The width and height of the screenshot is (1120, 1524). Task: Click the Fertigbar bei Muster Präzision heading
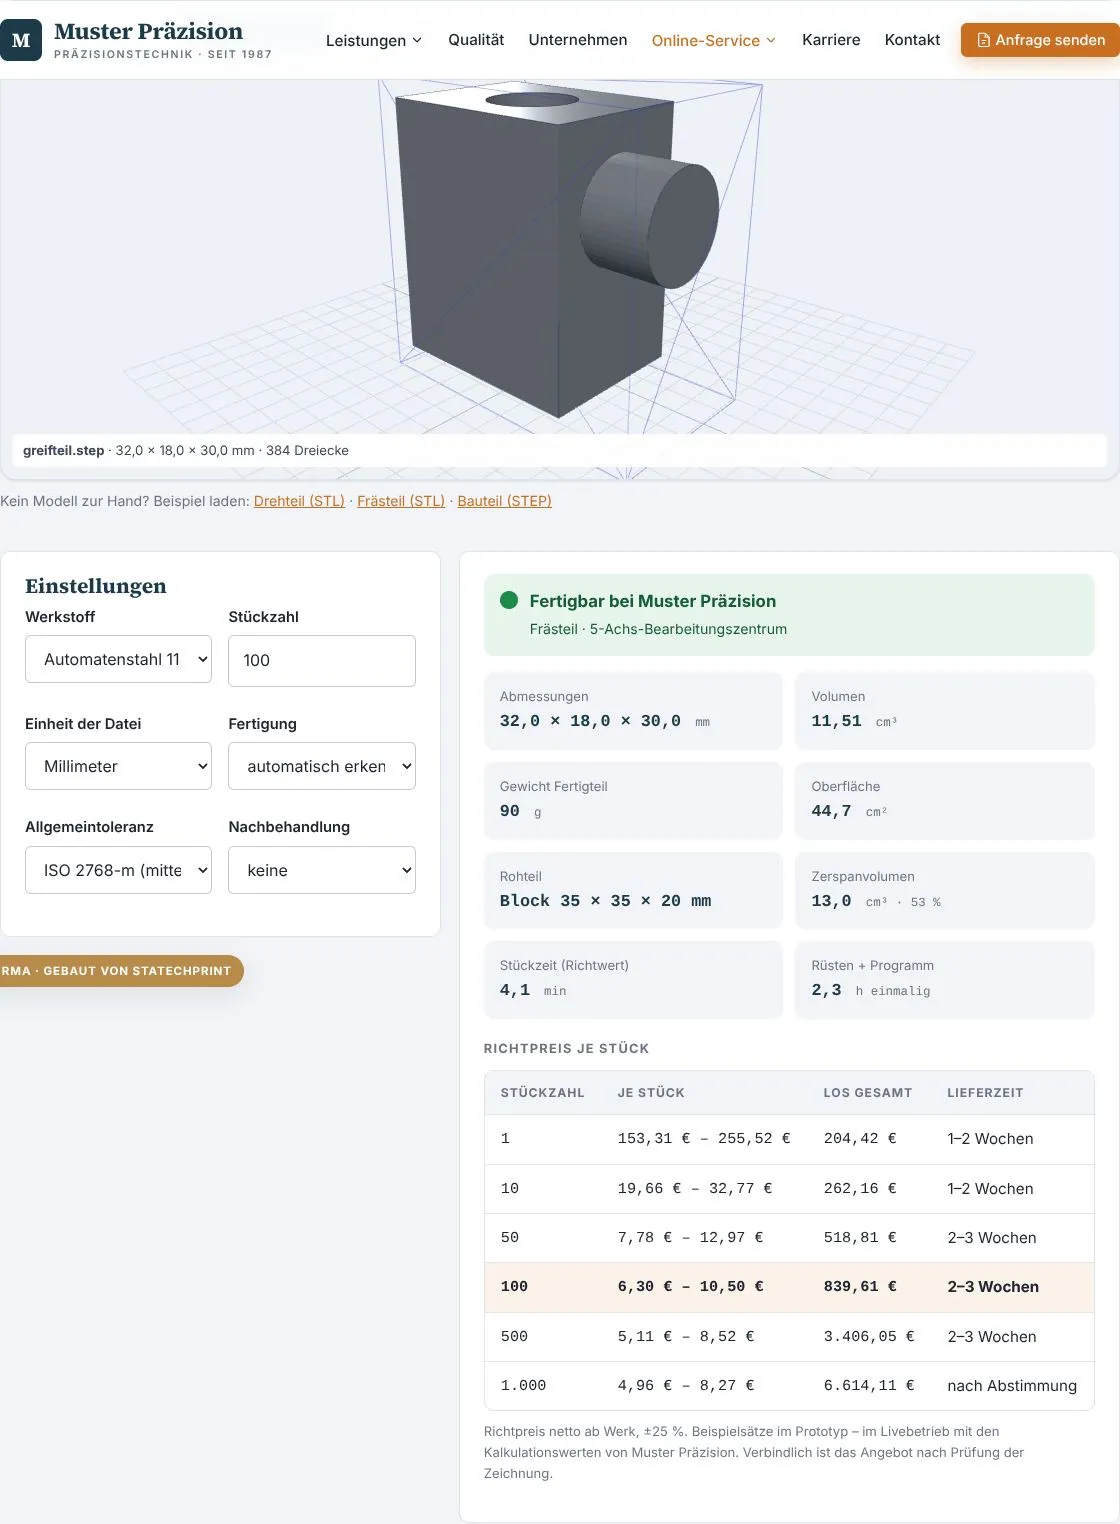(x=652, y=601)
